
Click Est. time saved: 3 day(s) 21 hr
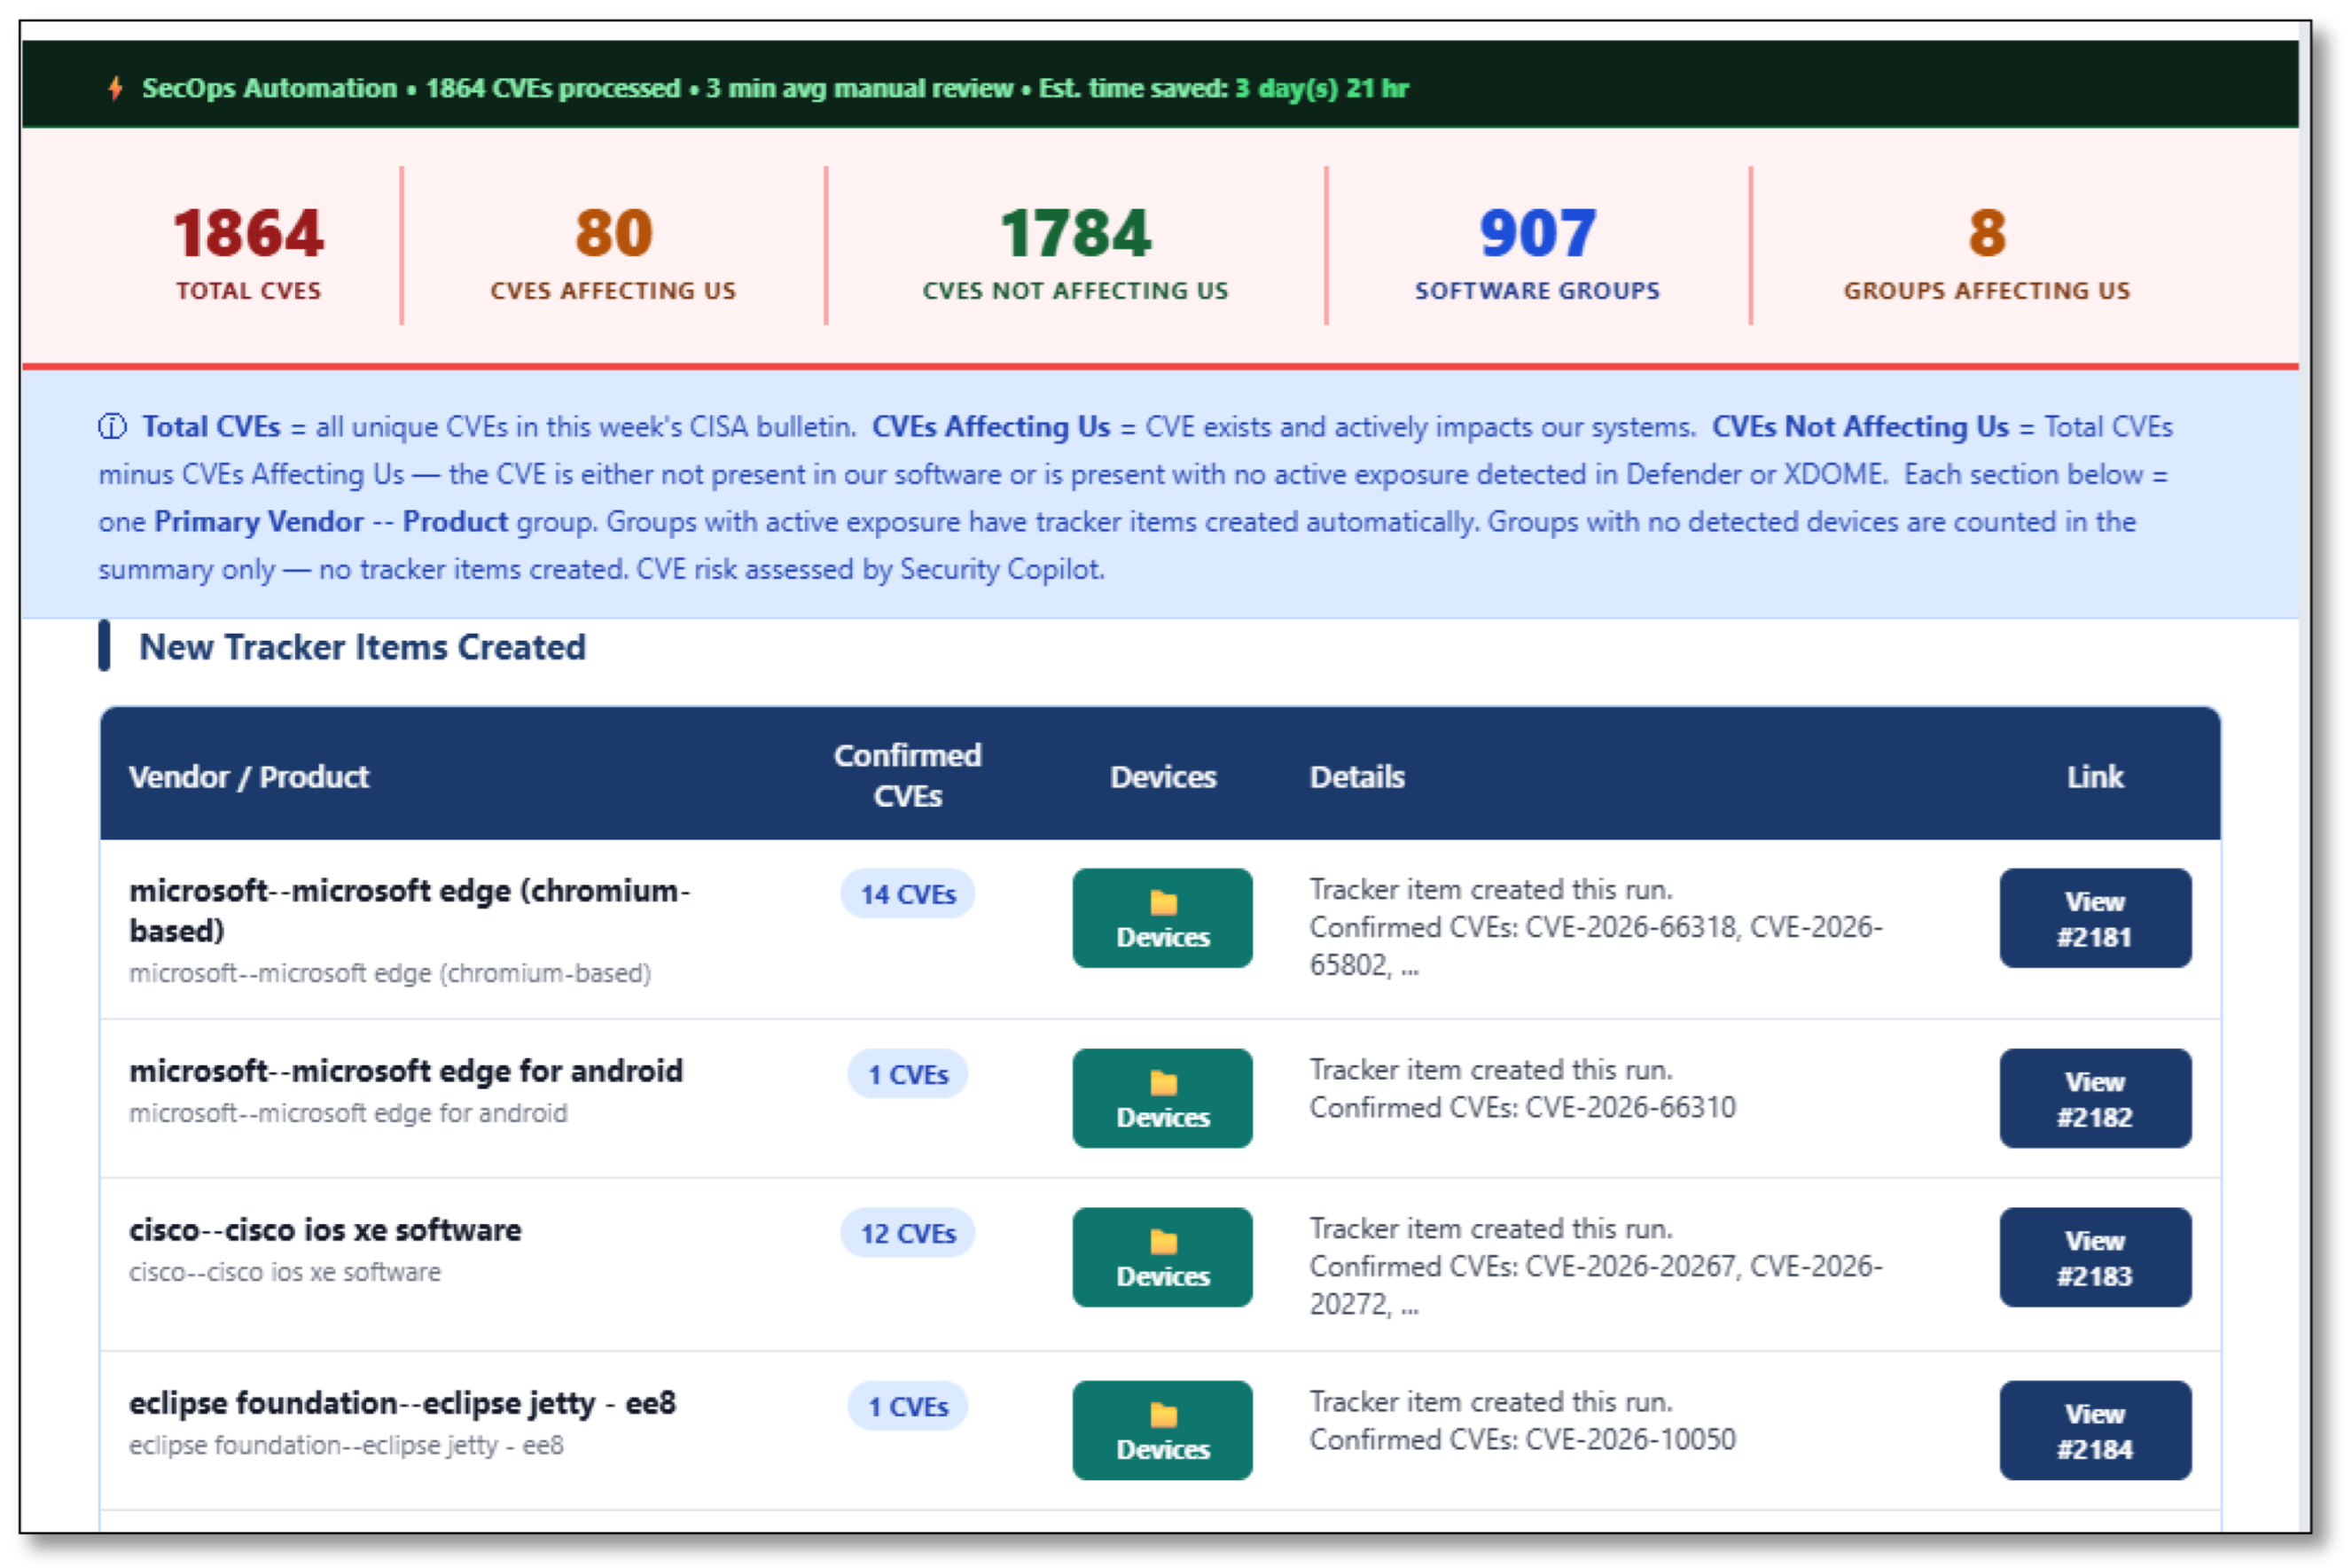[1223, 88]
